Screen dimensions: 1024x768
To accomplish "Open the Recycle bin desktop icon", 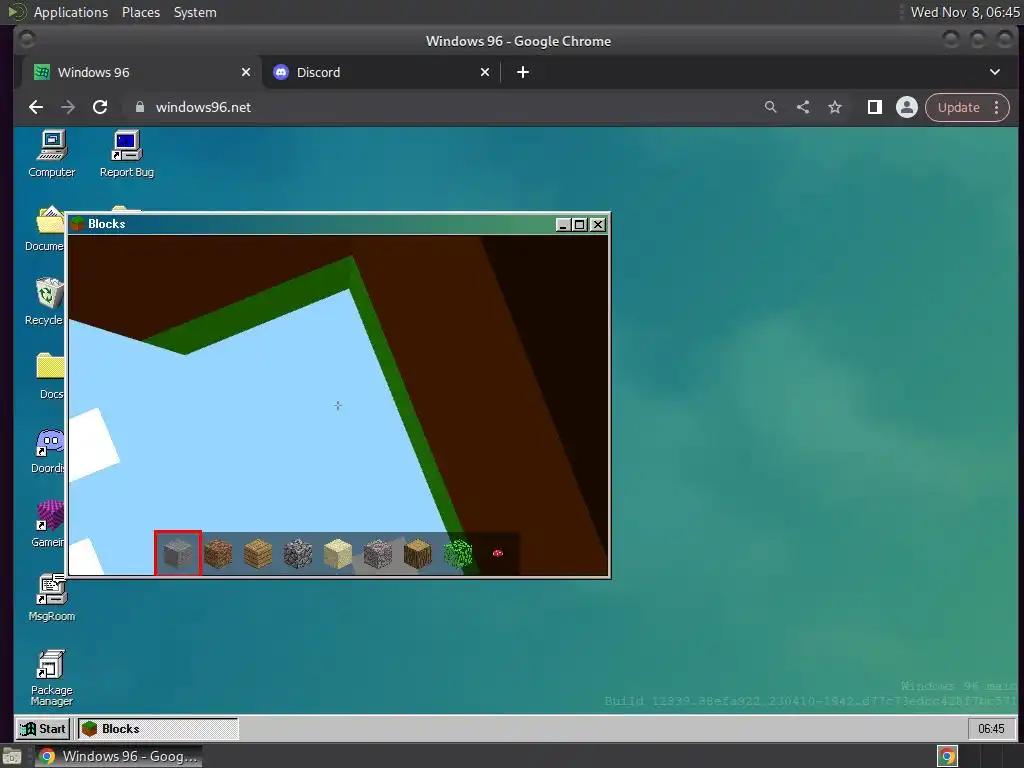I will tap(44, 302).
